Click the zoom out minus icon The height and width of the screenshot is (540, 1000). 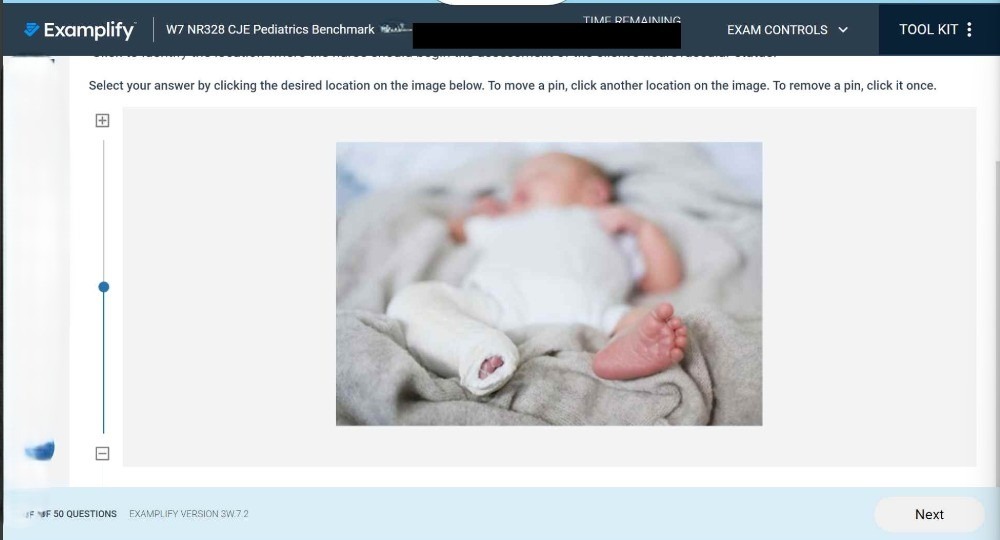pos(102,453)
